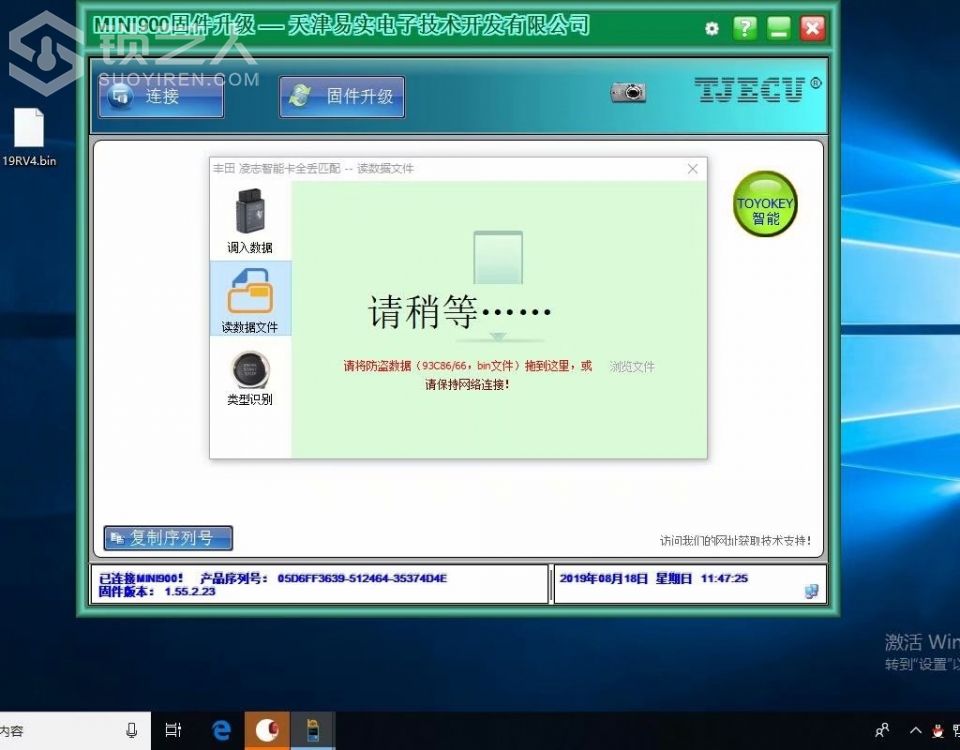This screenshot has height=750, width=960.
Task: Open help question mark icon
Action: pos(745,28)
